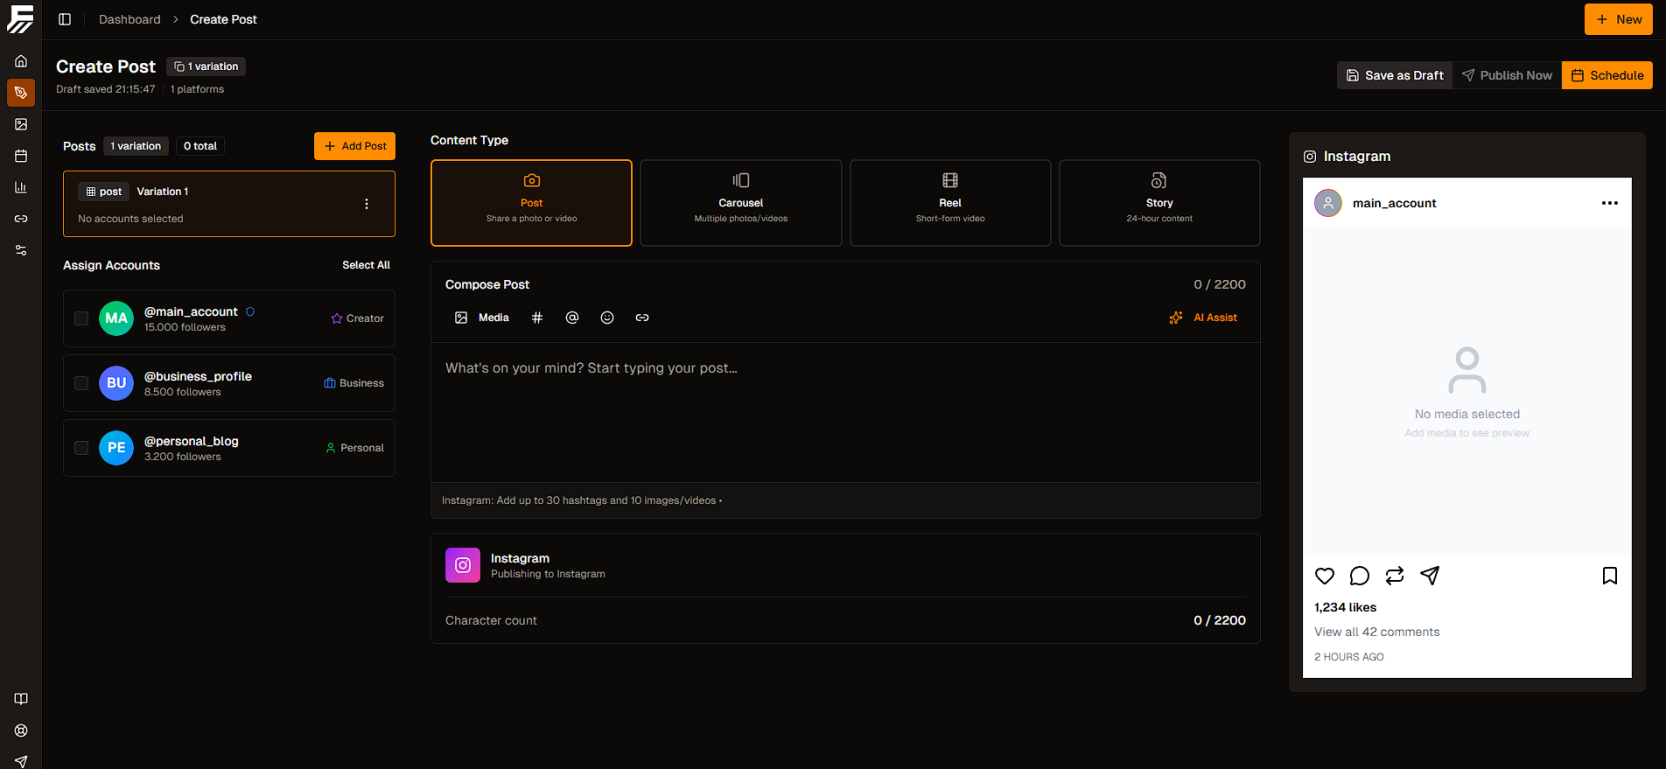The width and height of the screenshot is (1666, 769).
Task: Click the 1 variation badge next to the Create Post title
Action: (206, 66)
